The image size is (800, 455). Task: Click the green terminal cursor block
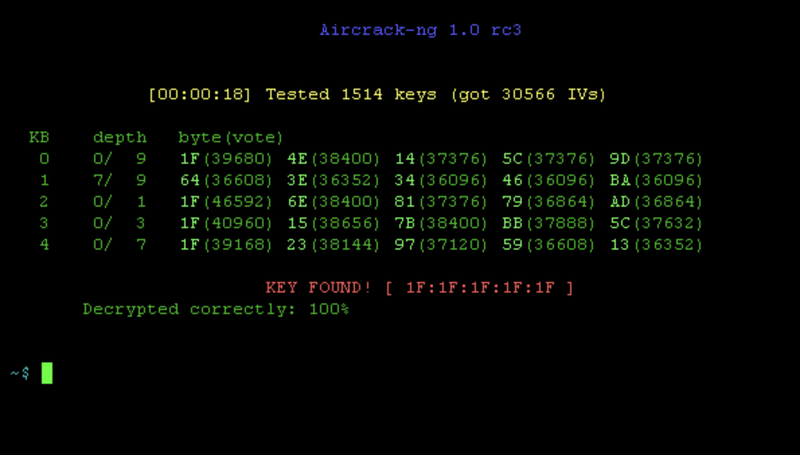coord(46,373)
